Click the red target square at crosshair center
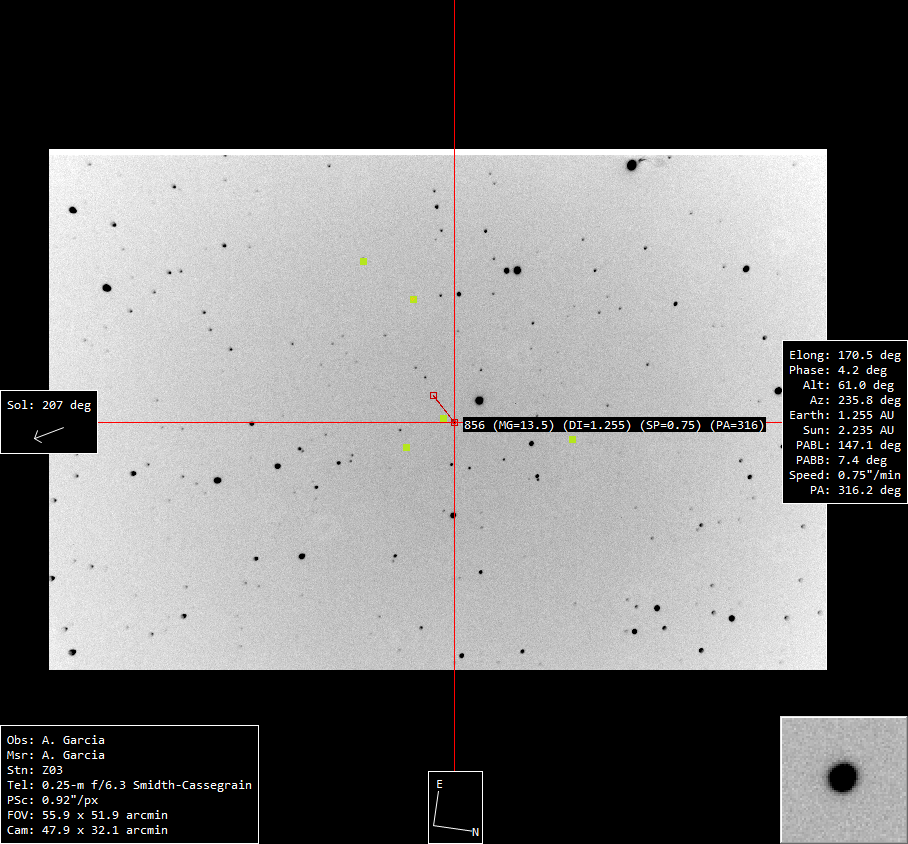 click(x=455, y=424)
